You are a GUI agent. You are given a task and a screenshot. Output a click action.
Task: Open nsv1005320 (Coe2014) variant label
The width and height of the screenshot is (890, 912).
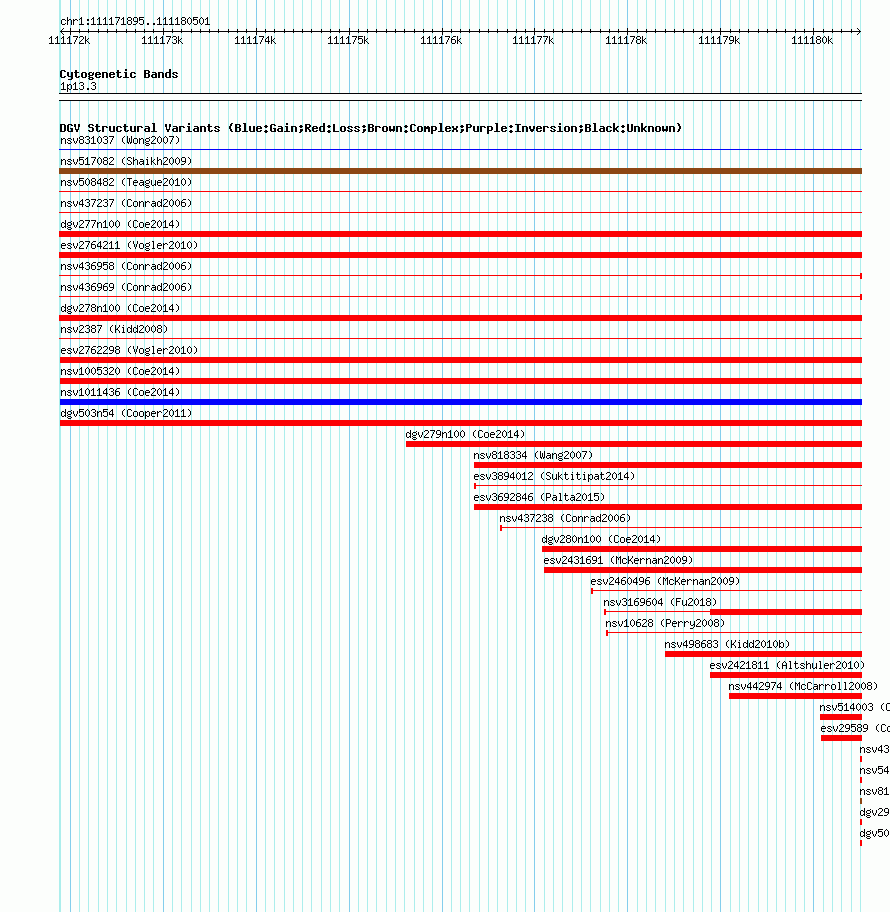coord(120,370)
